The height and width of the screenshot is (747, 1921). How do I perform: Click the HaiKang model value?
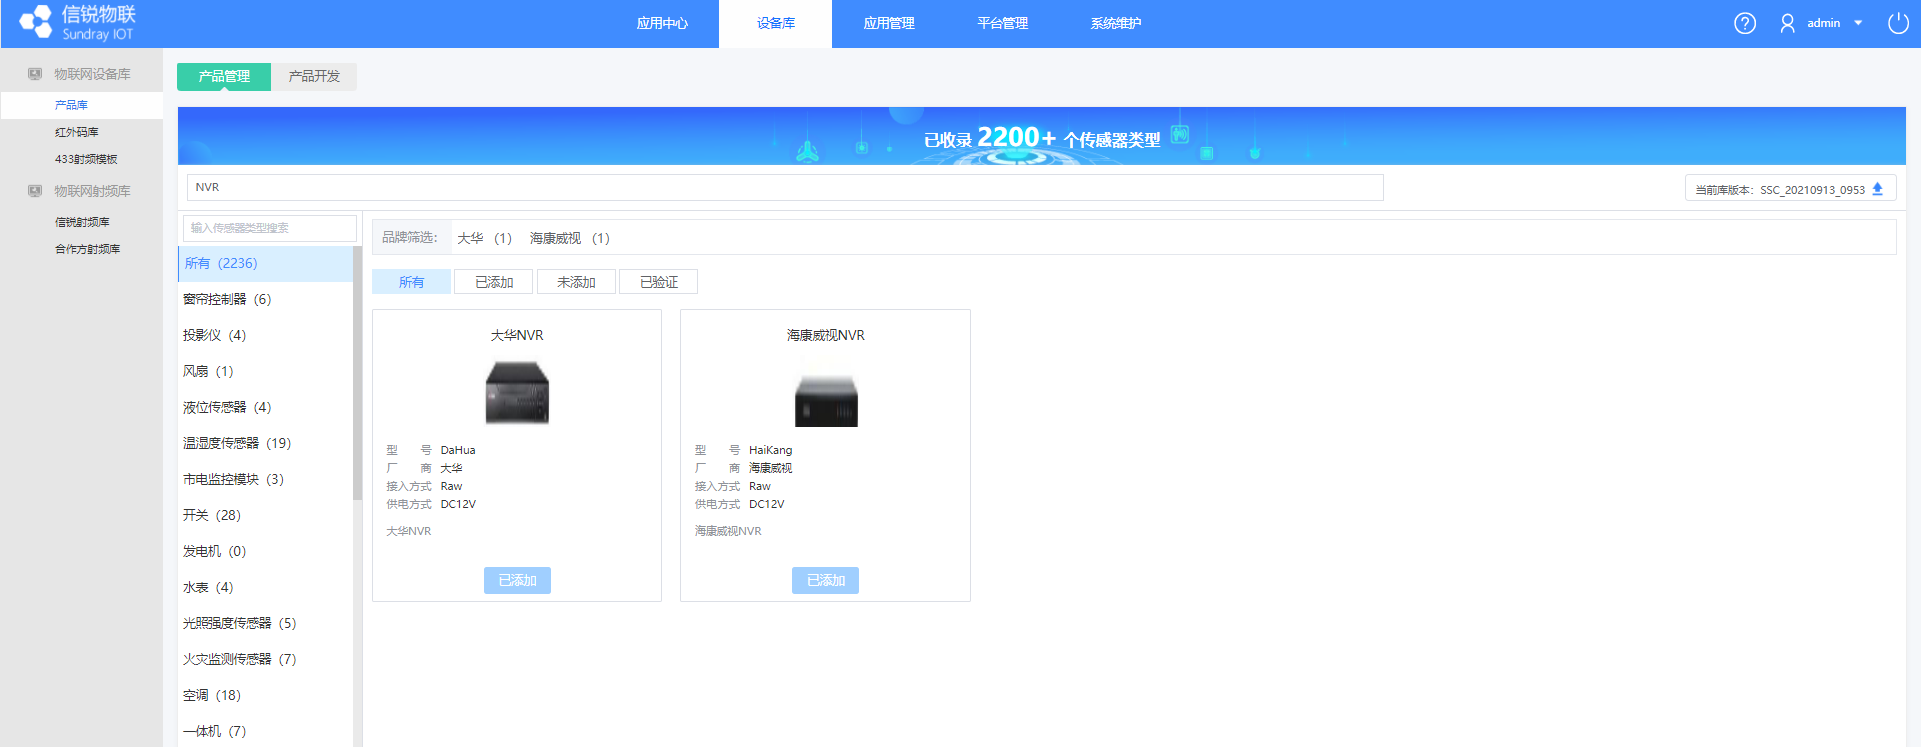tap(770, 450)
